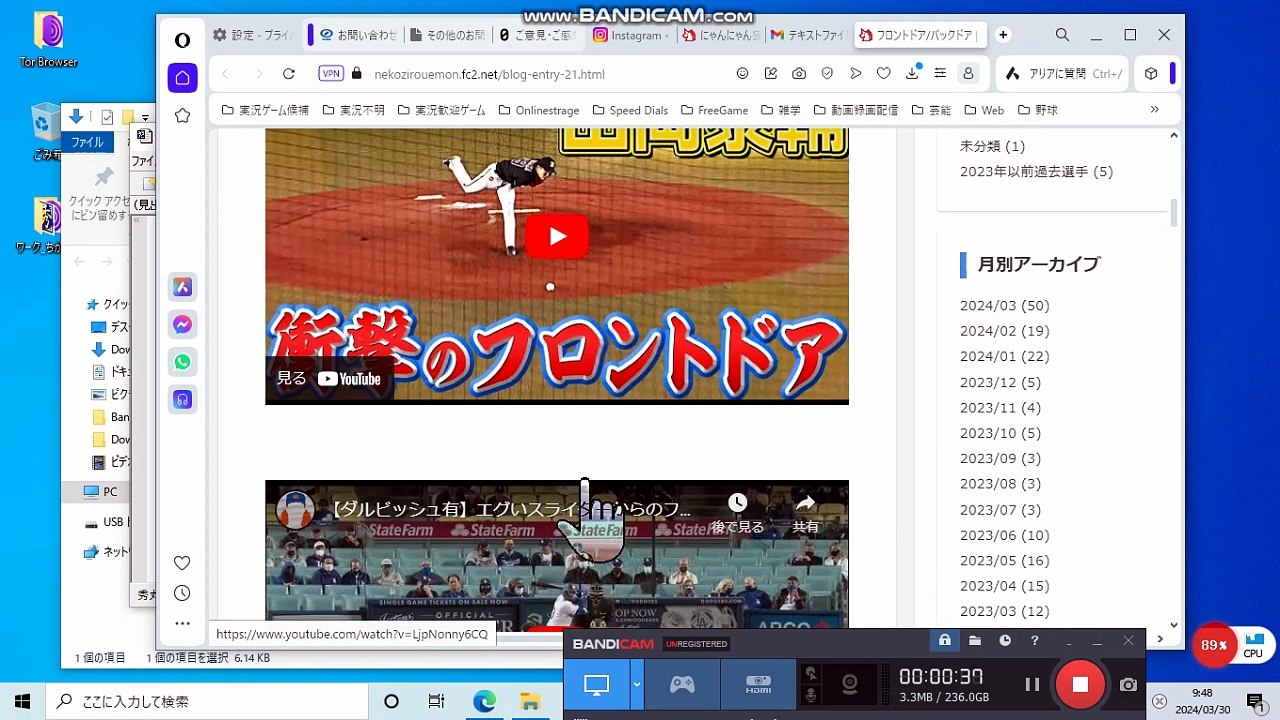
Task: Open 動画録画配信 bookmark folder
Action: (854, 110)
